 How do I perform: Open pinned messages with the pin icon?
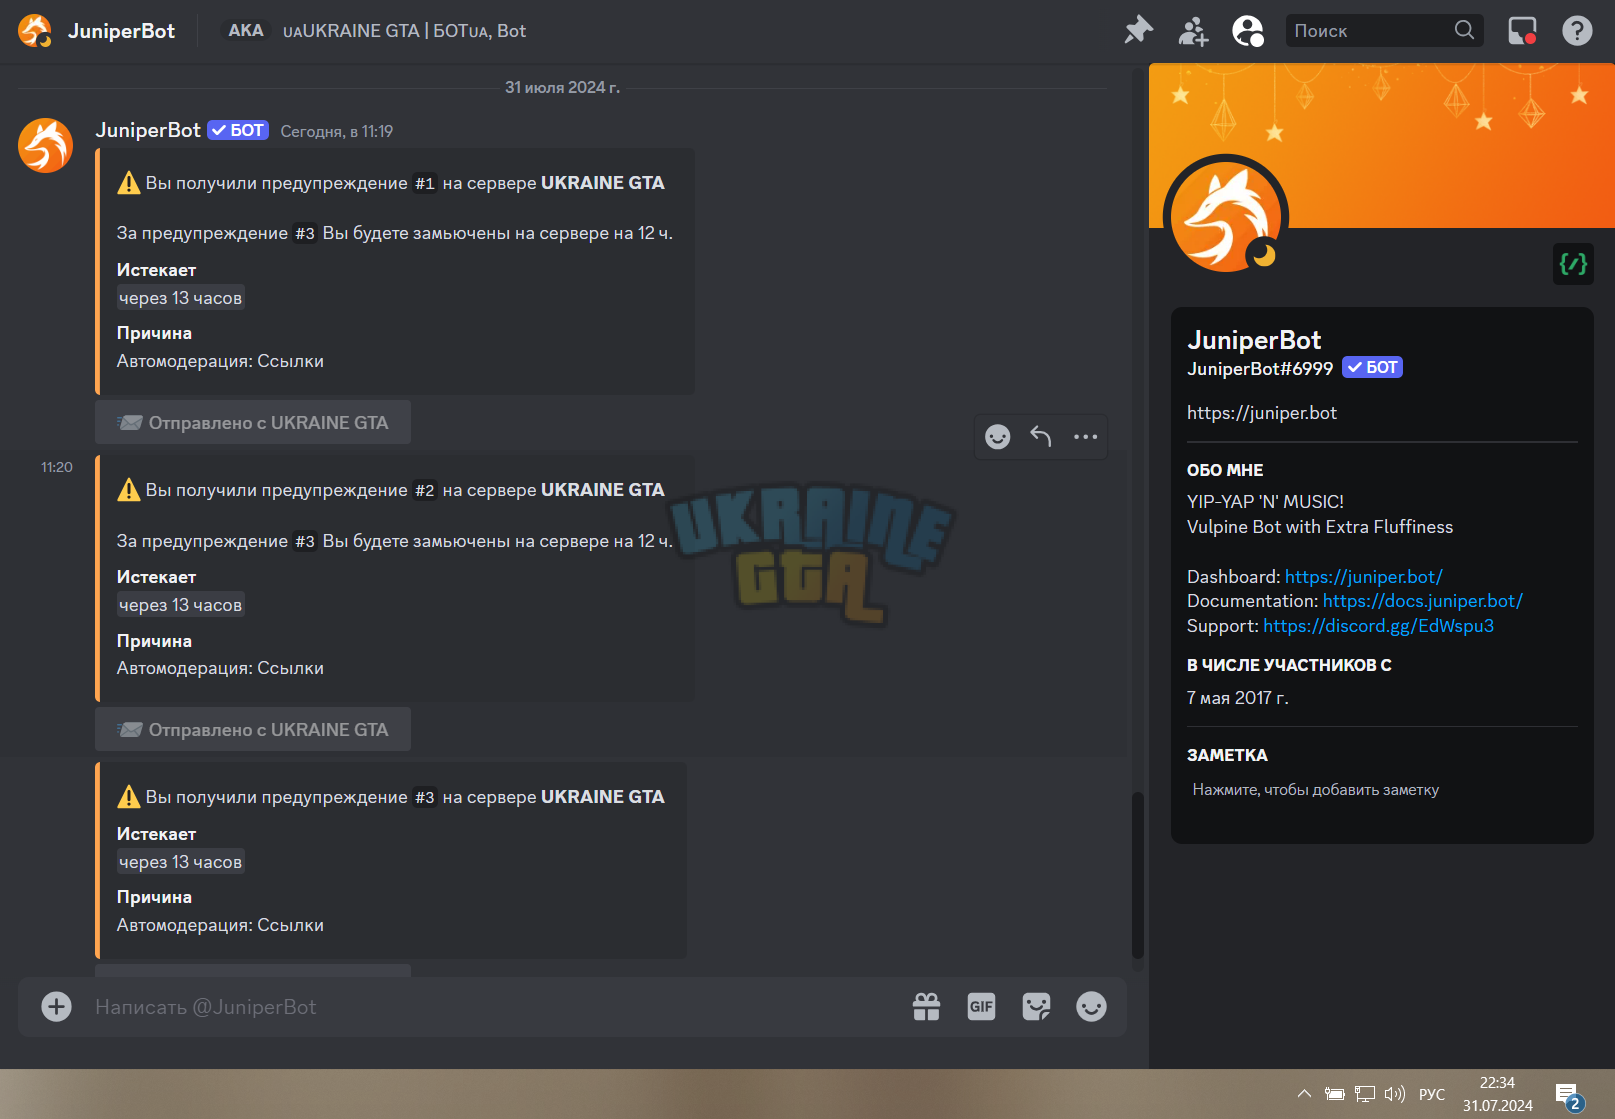point(1138,30)
